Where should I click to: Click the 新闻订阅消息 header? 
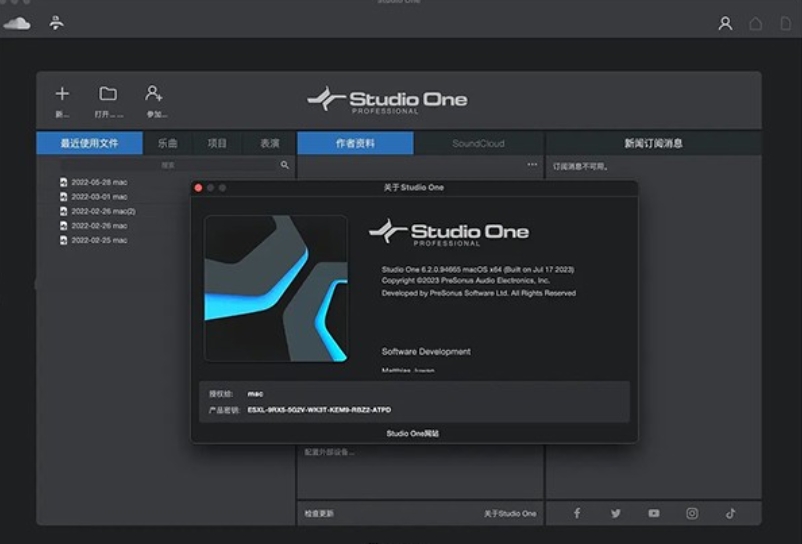point(653,143)
